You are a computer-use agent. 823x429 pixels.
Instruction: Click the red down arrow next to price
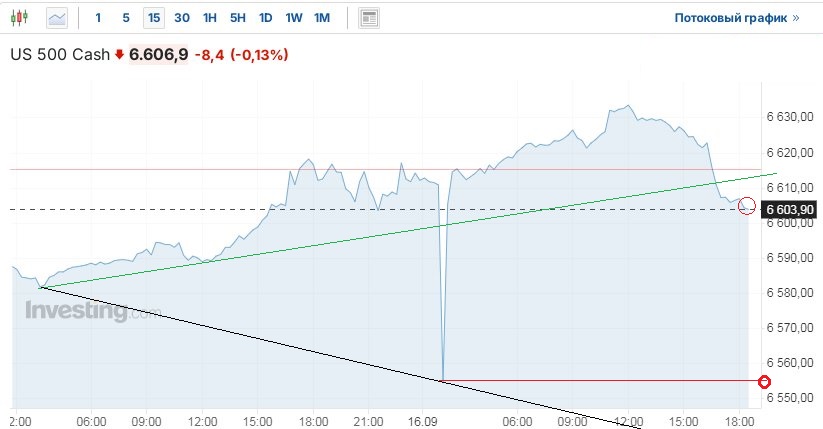tap(120, 55)
